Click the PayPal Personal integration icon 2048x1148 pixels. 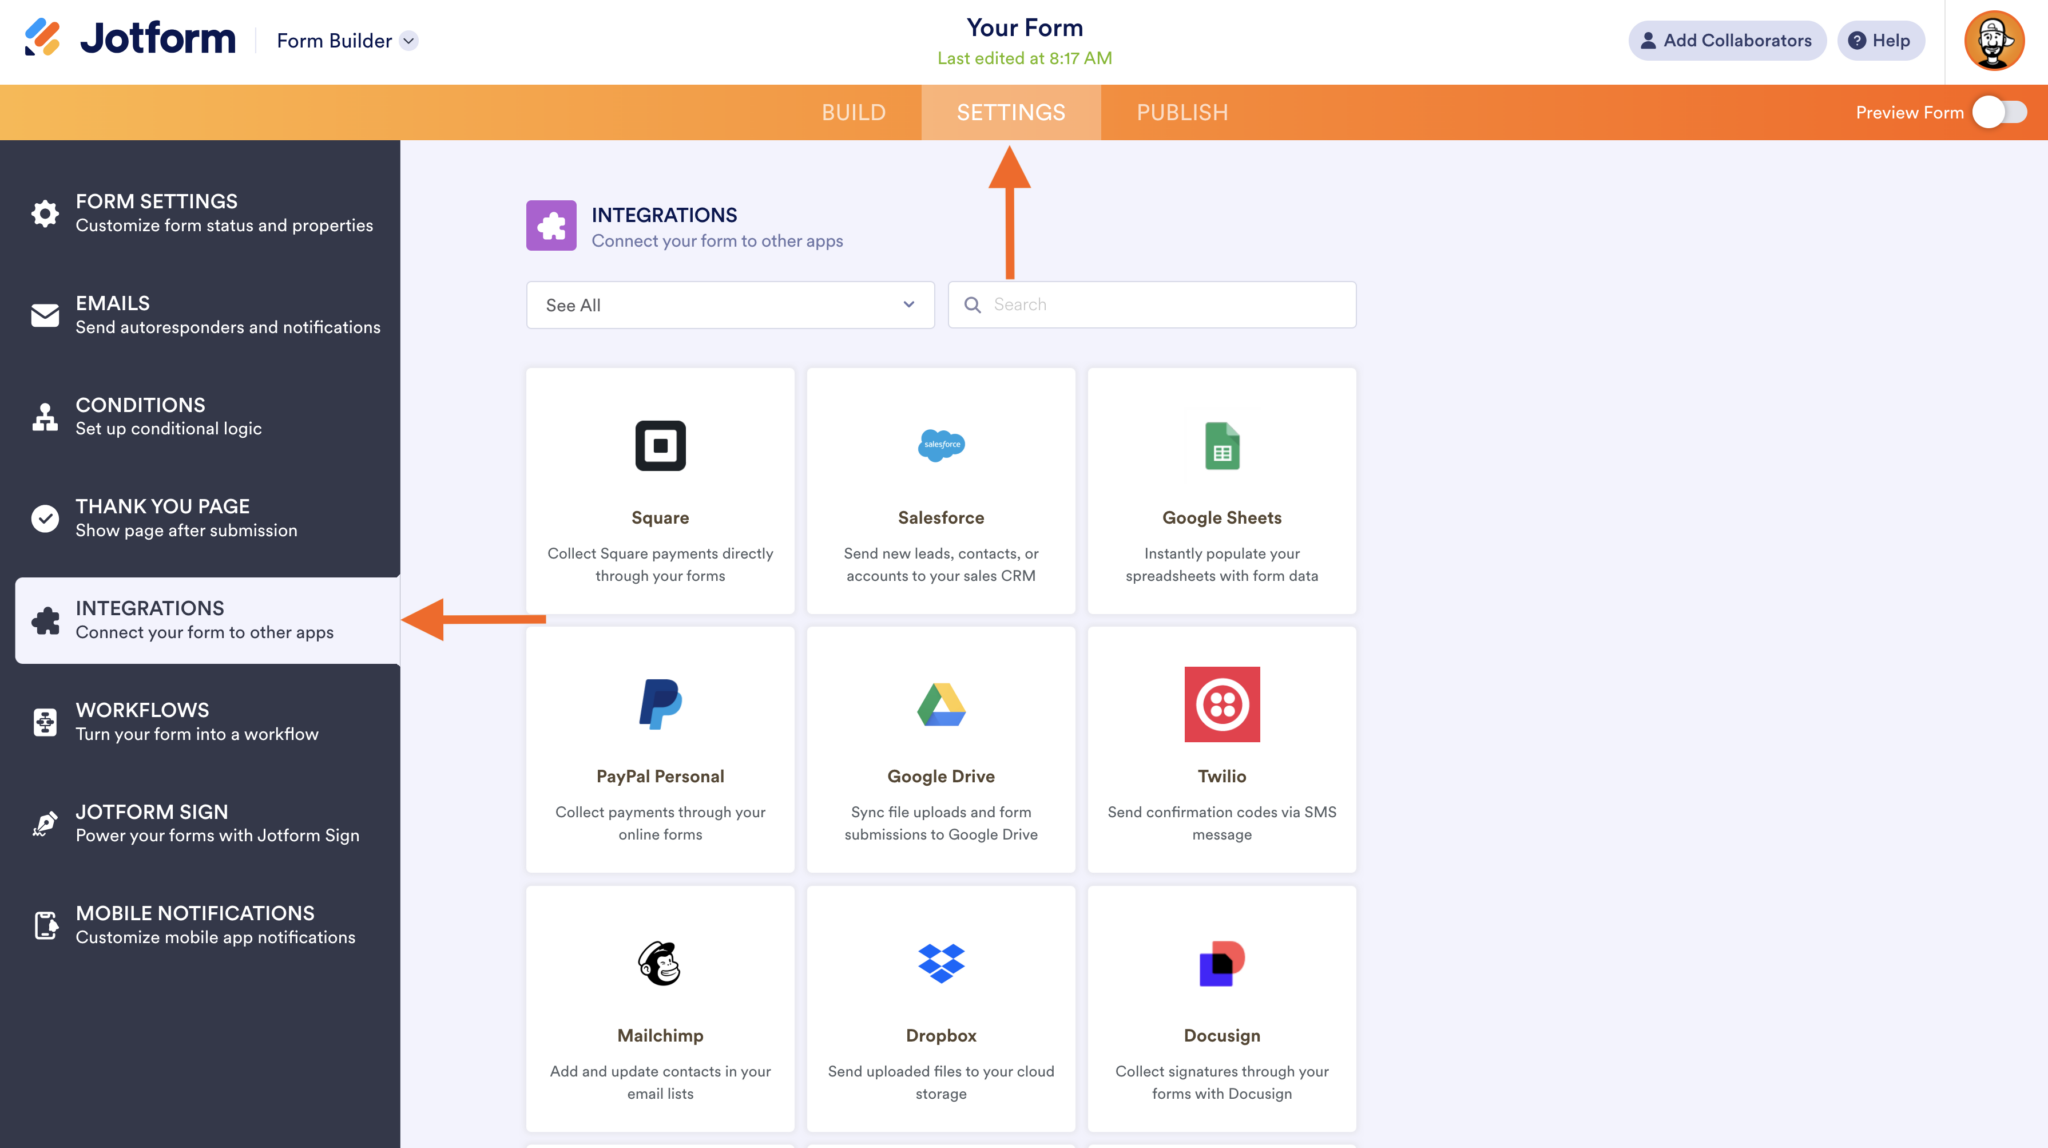pos(659,704)
